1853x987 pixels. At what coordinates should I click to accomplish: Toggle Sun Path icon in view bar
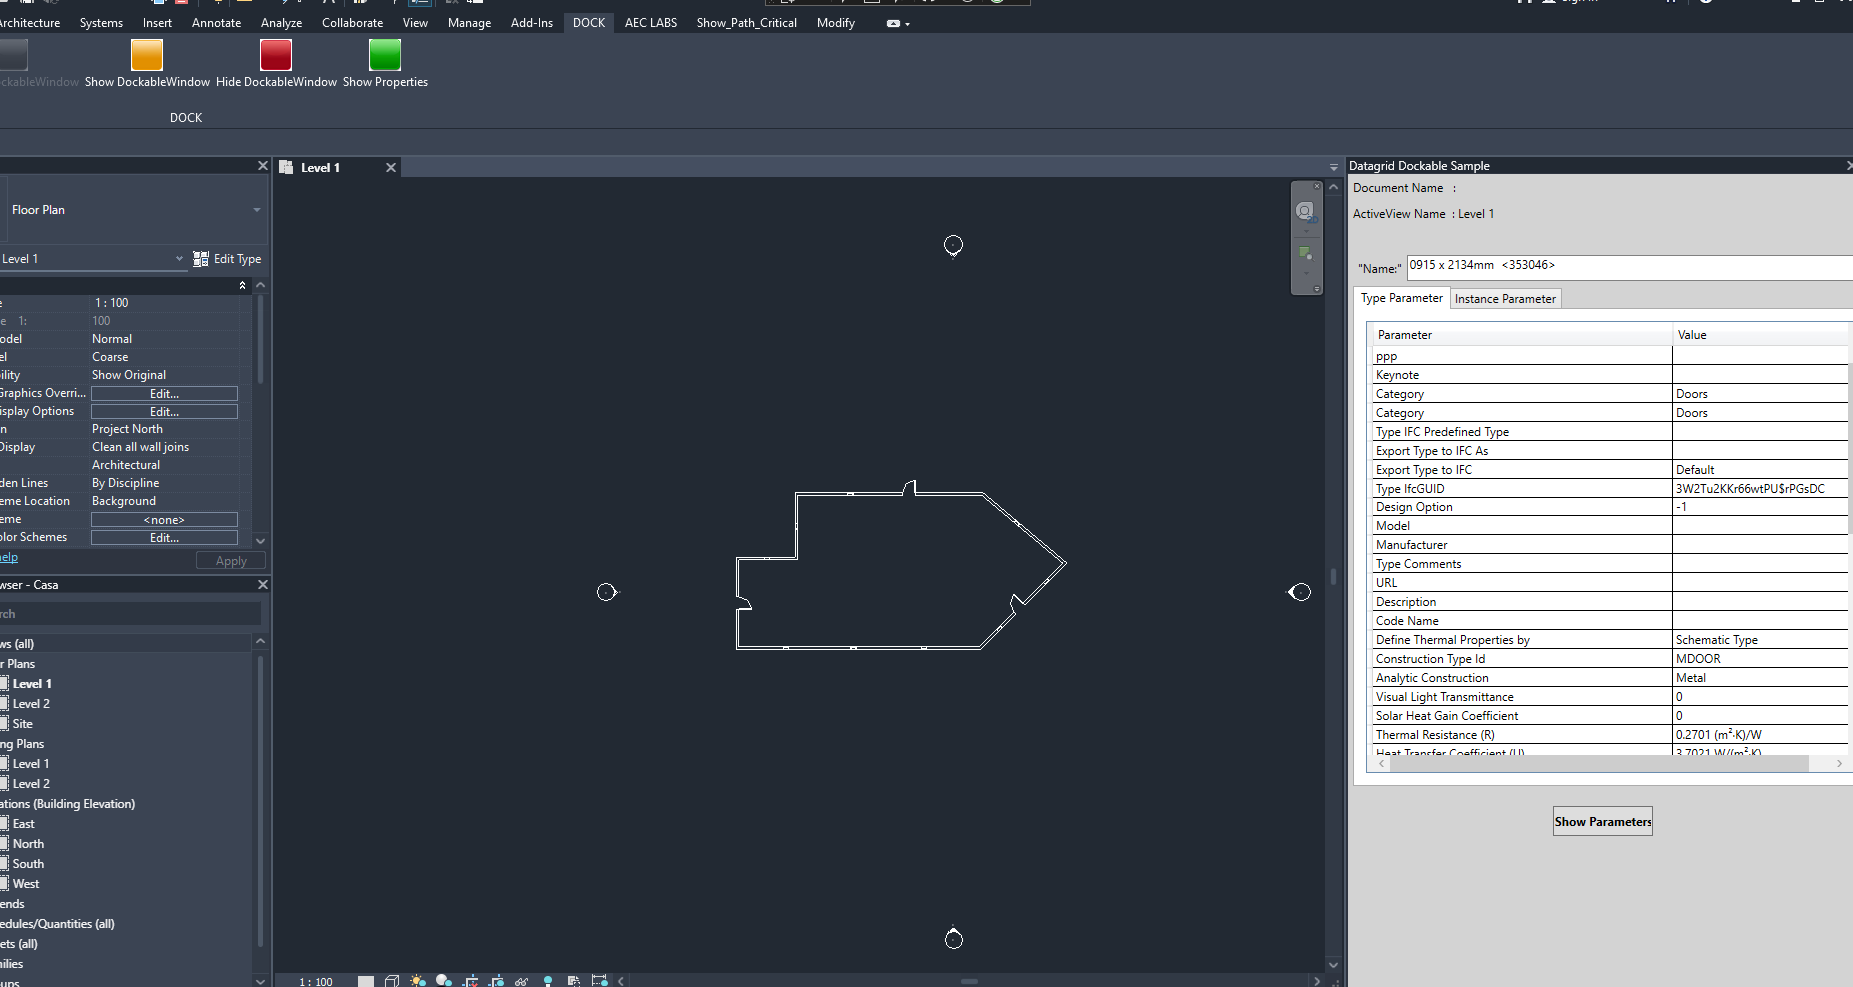coord(418,981)
